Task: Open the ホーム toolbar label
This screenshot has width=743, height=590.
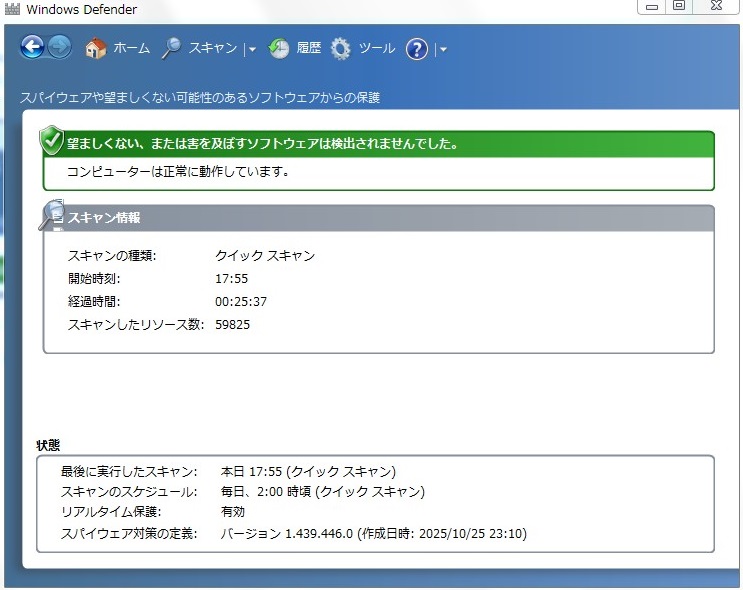Action: coord(131,48)
